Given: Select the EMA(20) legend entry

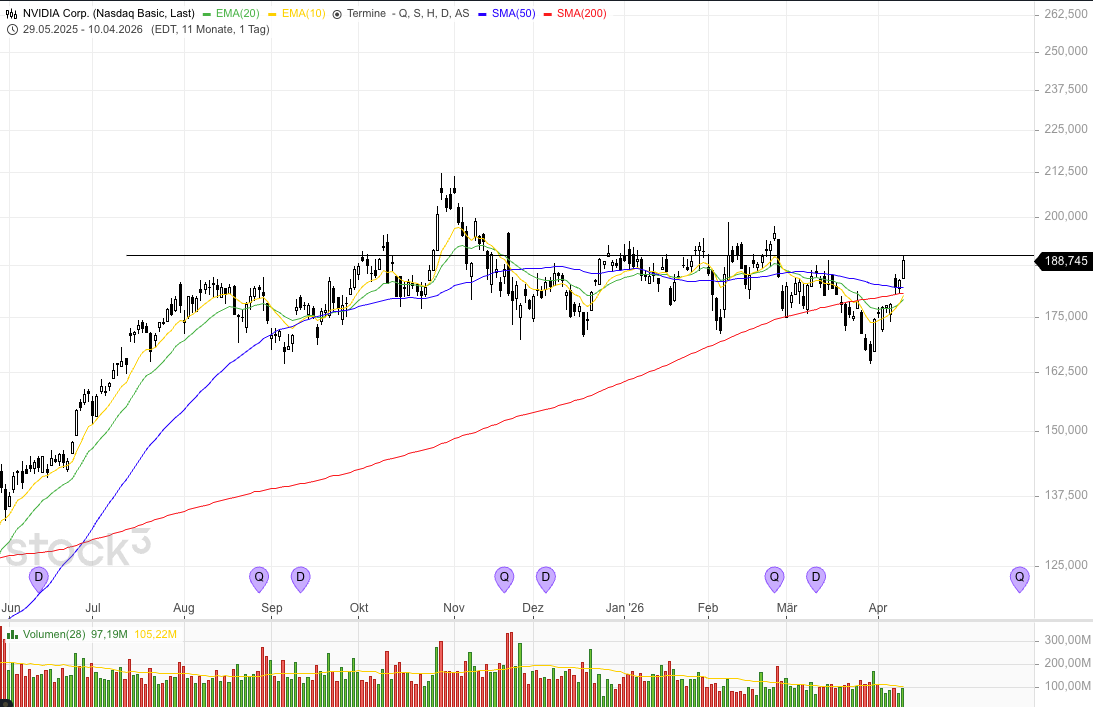Looking at the screenshot, I should coord(232,13).
